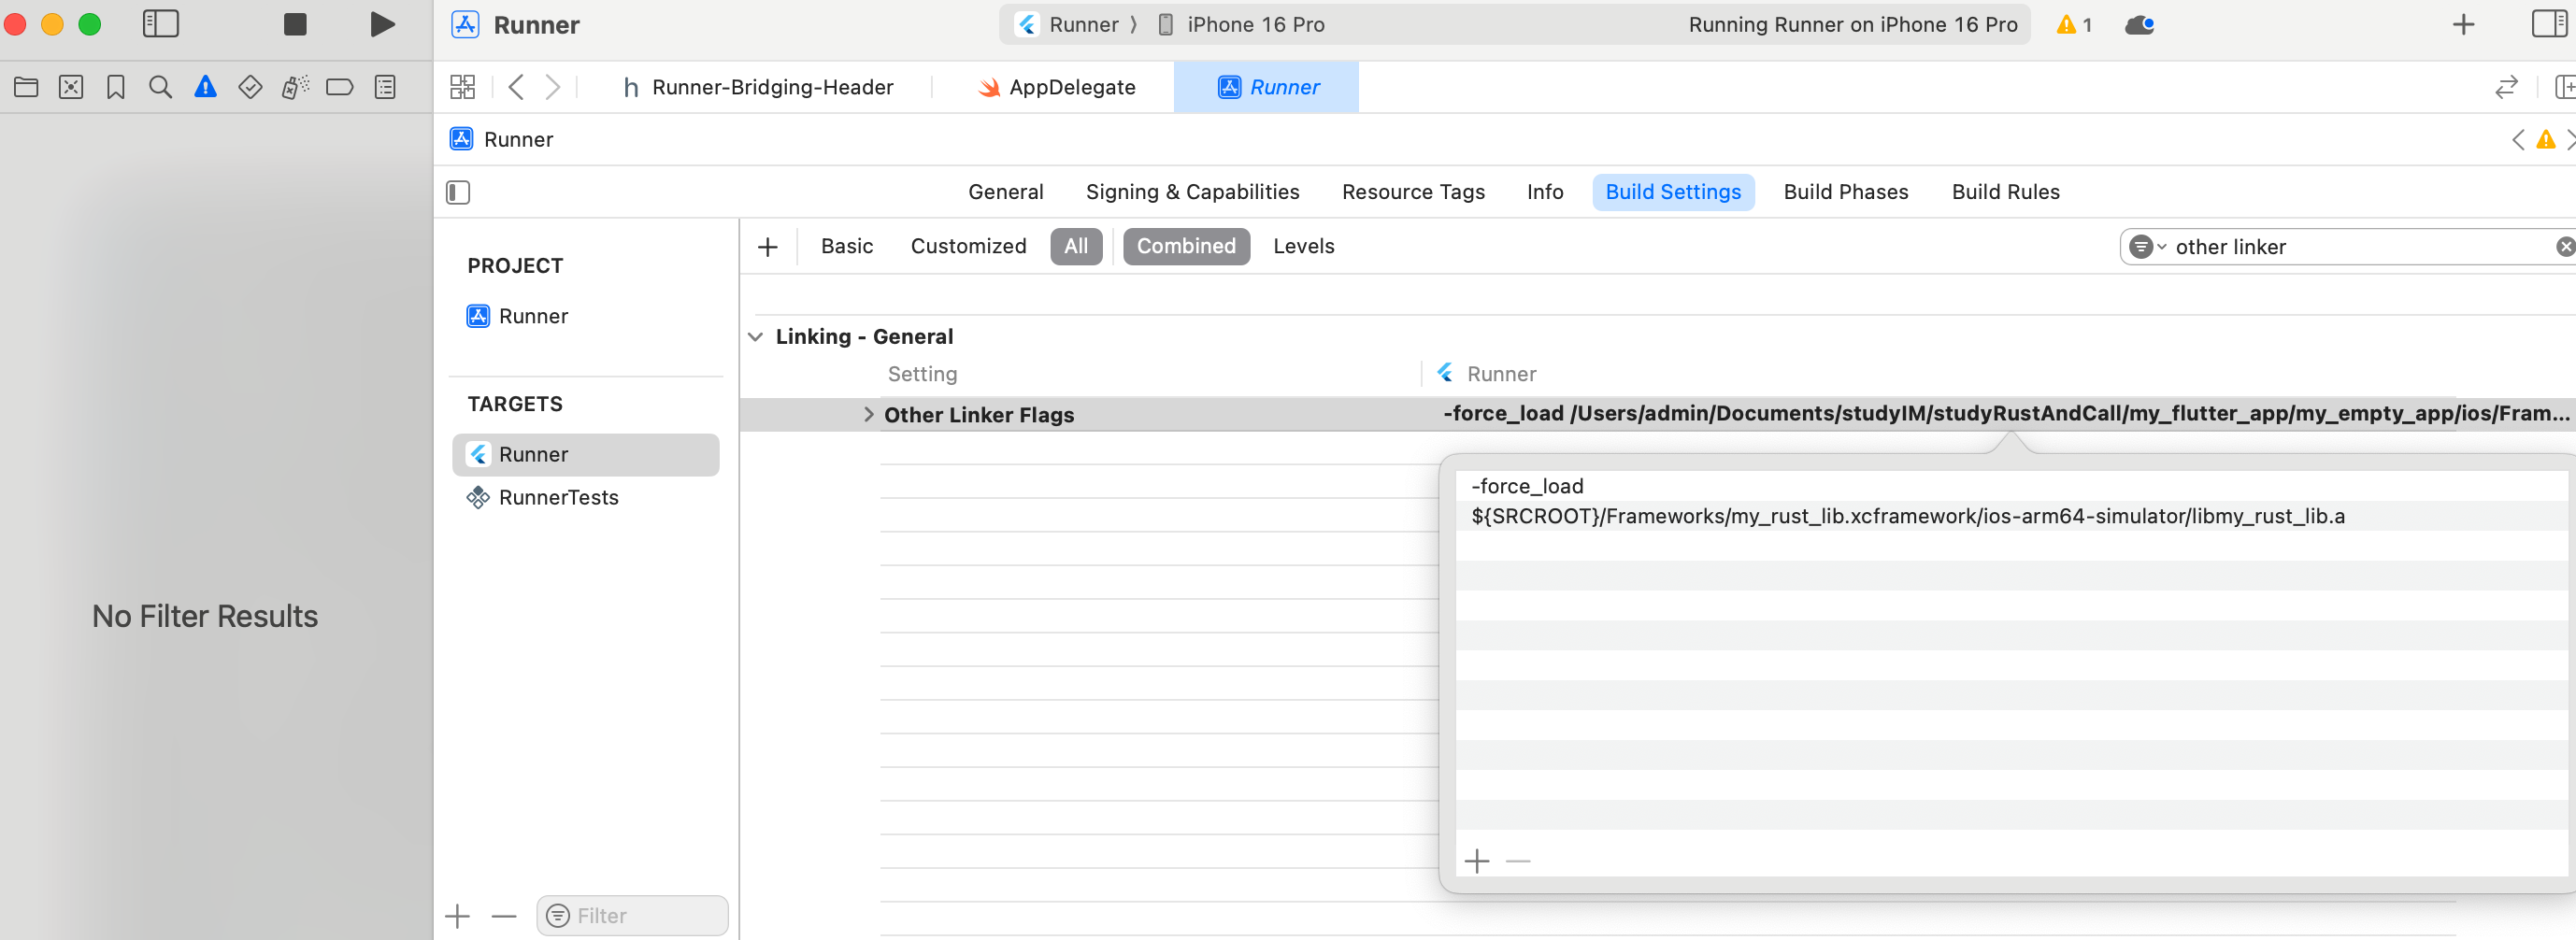The height and width of the screenshot is (940, 2576).
Task: Open the Info tab
Action: (1544, 192)
